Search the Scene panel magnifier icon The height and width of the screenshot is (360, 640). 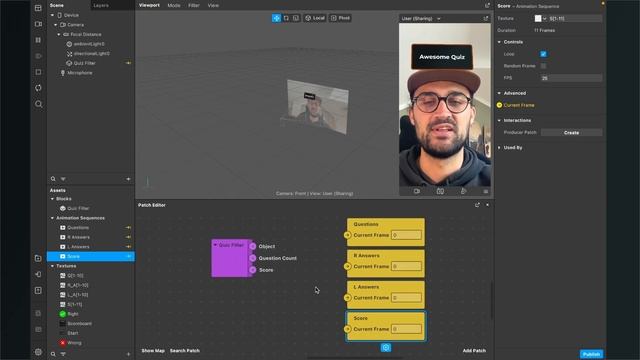pyautogui.click(x=53, y=179)
